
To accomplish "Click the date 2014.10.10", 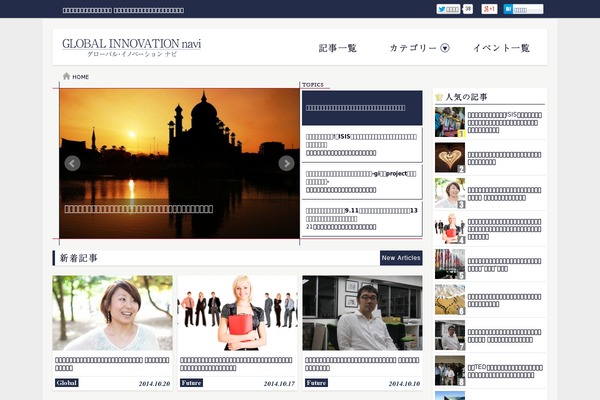I will coord(404,384).
